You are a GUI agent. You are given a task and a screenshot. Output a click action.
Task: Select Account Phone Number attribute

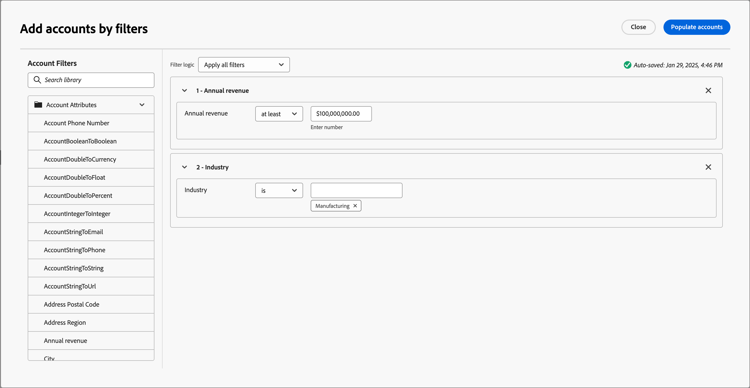(91, 123)
